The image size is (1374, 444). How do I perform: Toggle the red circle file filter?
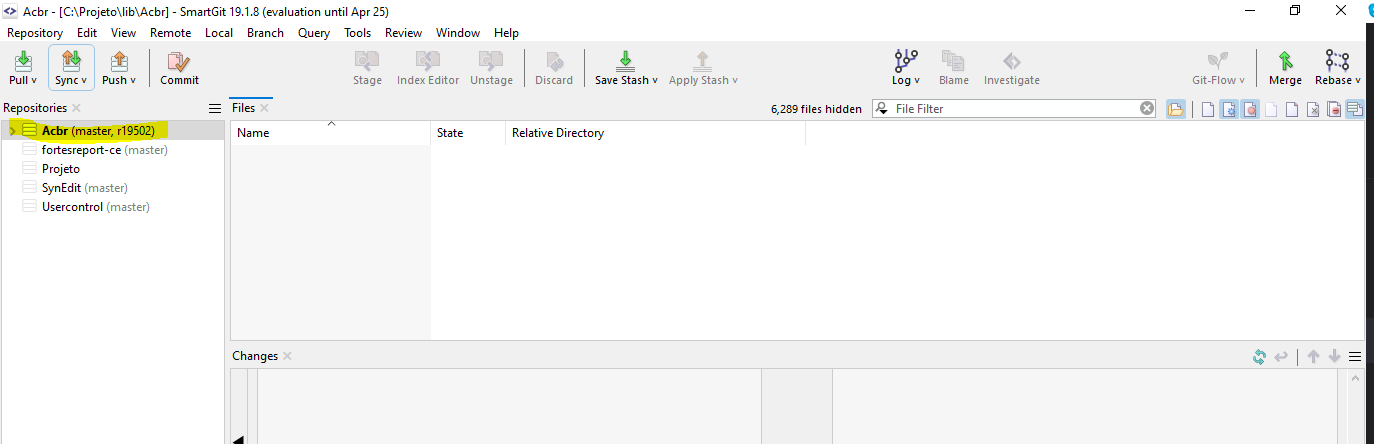[1250, 109]
